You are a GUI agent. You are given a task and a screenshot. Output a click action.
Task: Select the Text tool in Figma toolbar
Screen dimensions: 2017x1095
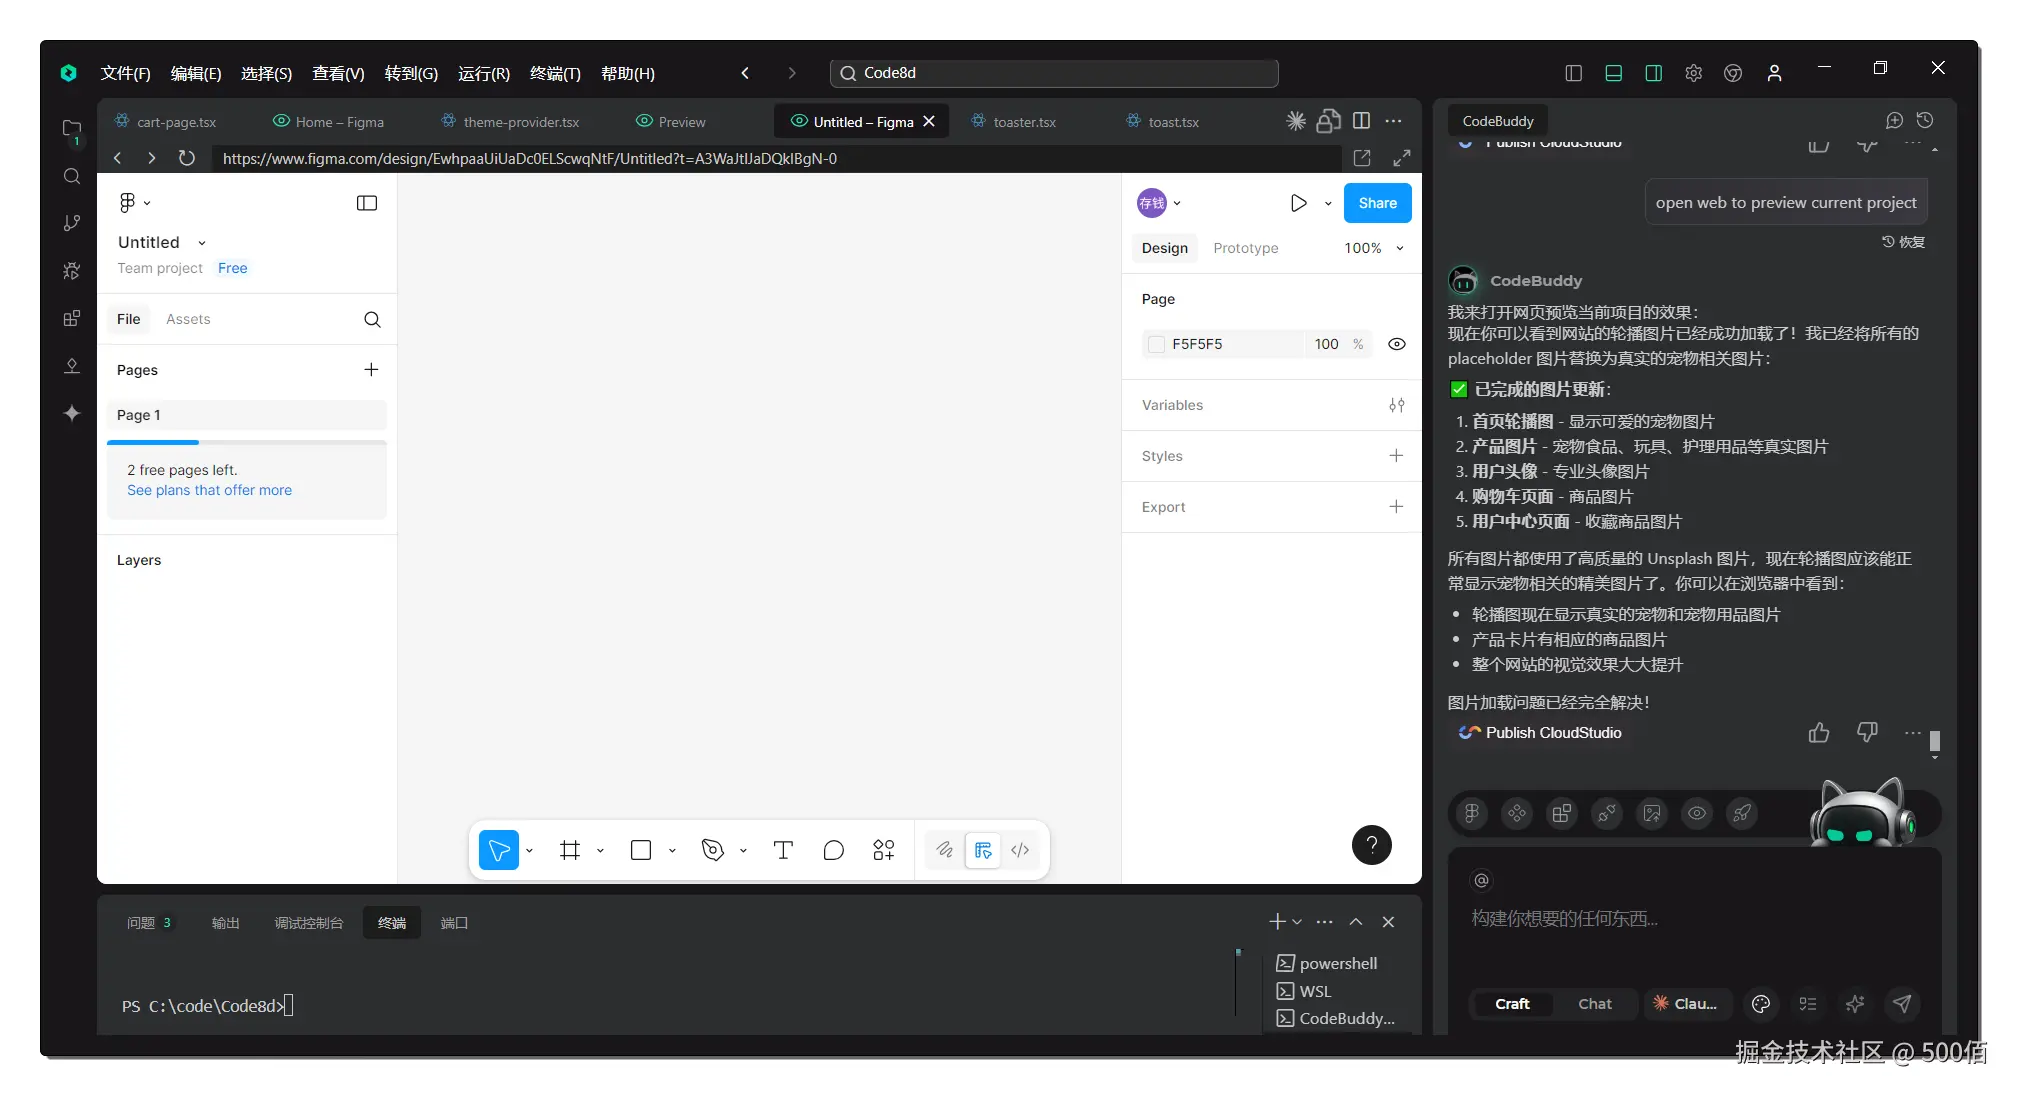[x=783, y=850]
